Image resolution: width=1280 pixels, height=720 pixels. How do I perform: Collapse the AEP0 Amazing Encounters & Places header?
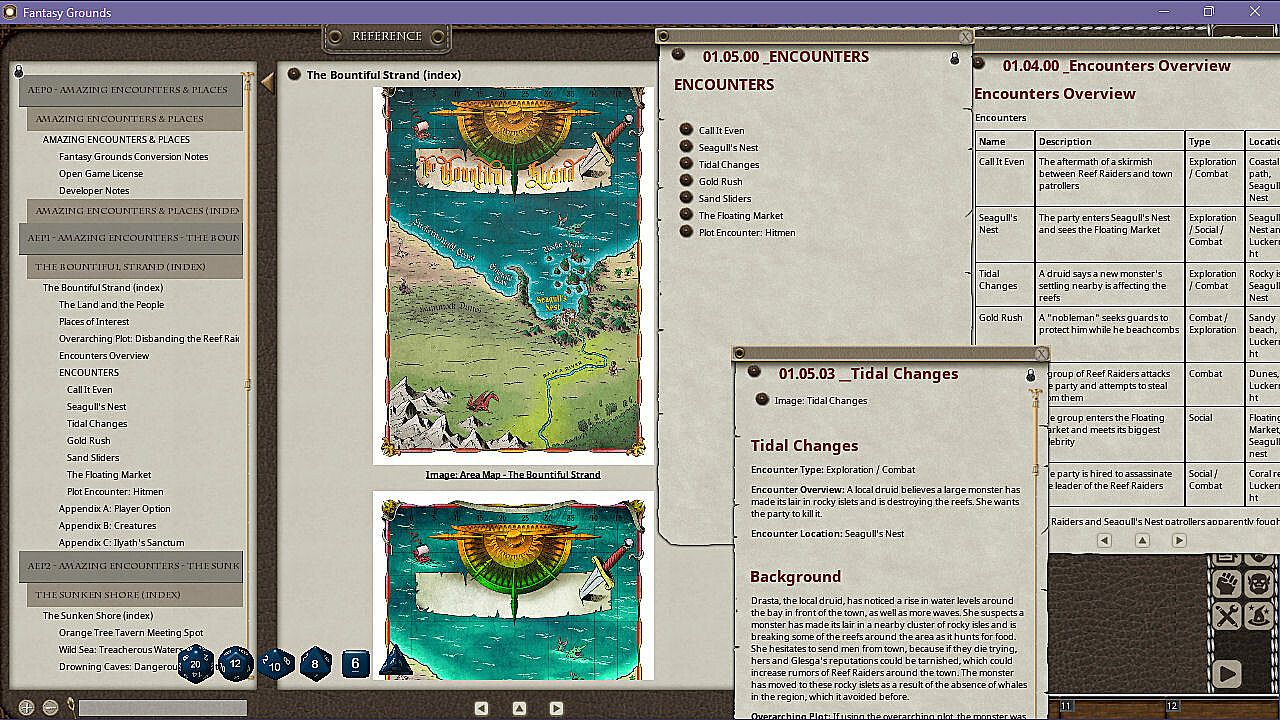(x=127, y=90)
